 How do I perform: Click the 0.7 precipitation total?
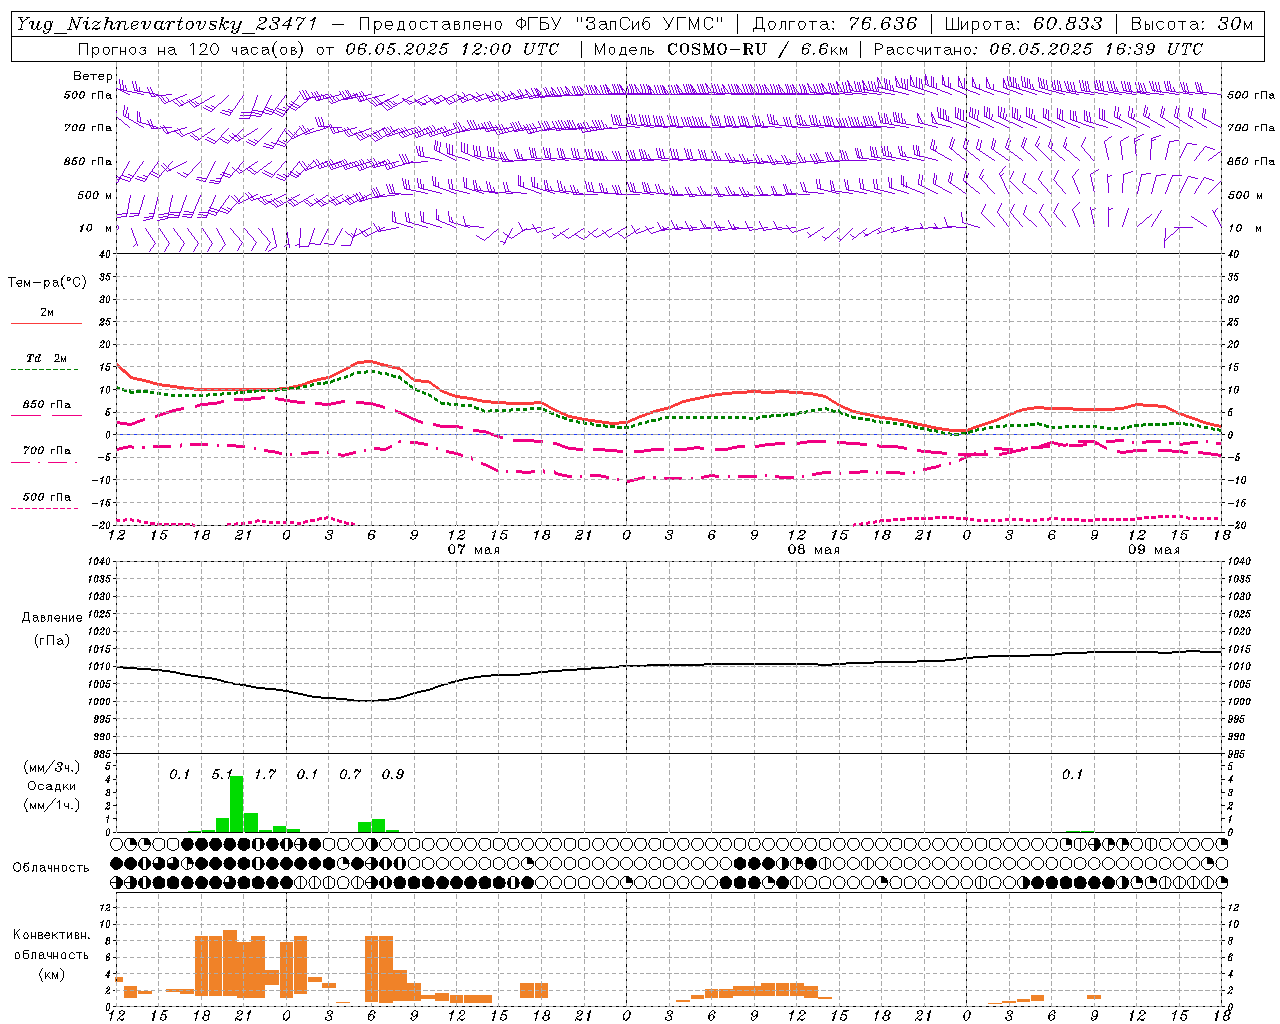coord(350,775)
